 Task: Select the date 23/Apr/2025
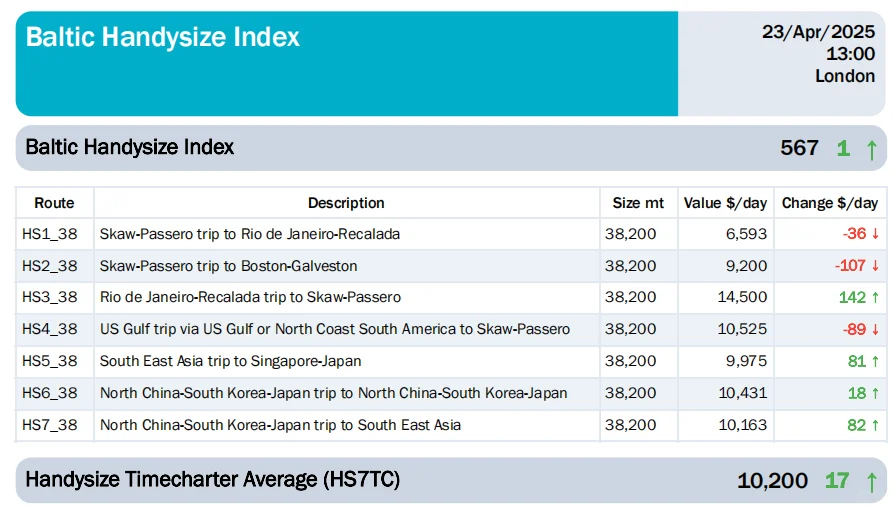click(x=818, y=31)
